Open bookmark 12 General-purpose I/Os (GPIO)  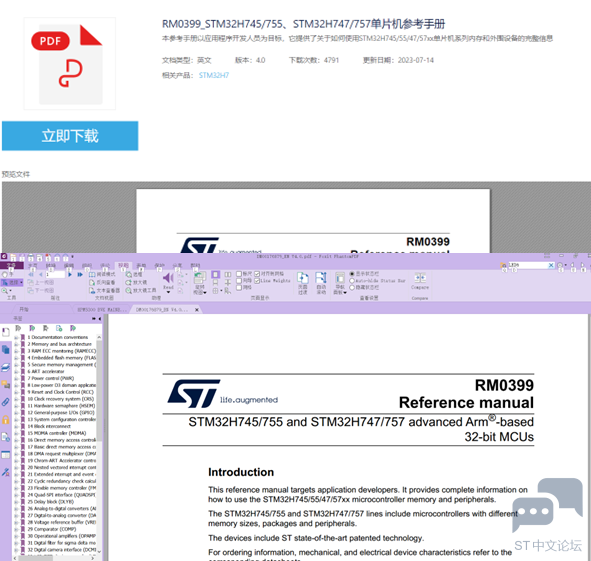click(61, 412)
